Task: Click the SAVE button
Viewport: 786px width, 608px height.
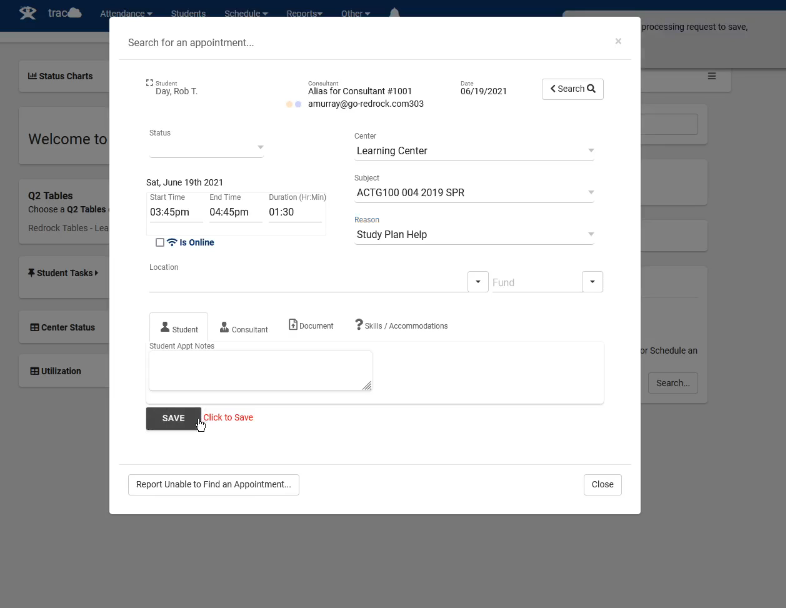Action: click(173, 418)
